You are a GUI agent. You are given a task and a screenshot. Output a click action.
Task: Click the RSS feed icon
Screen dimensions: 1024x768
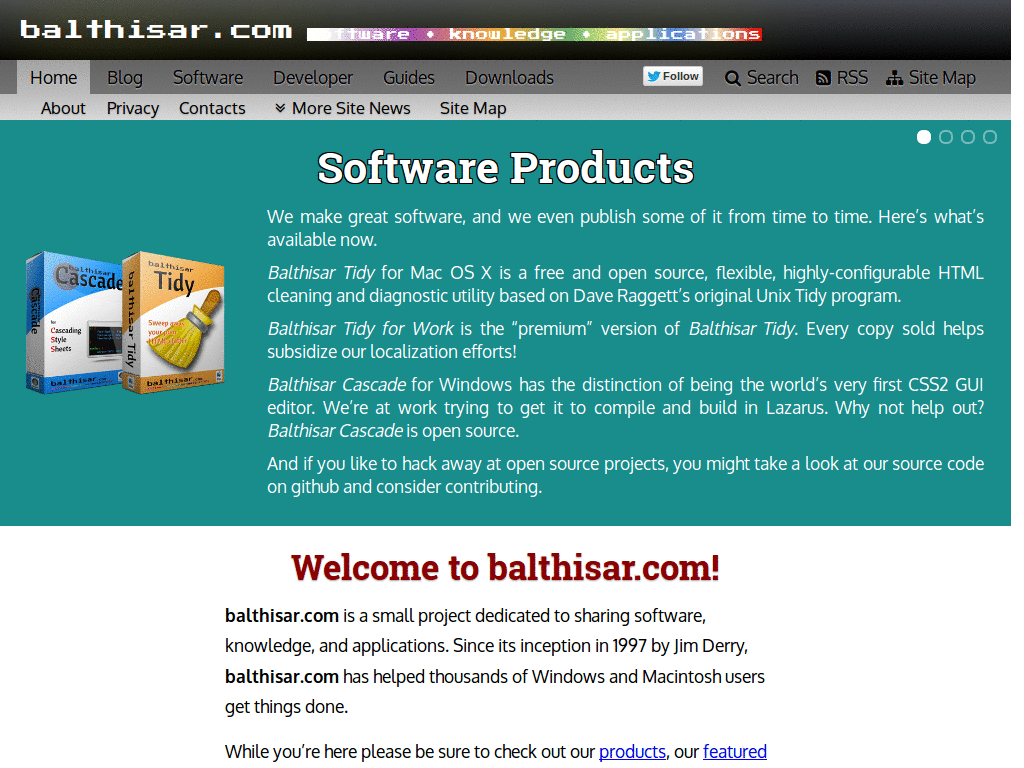(x=824, y=78)
